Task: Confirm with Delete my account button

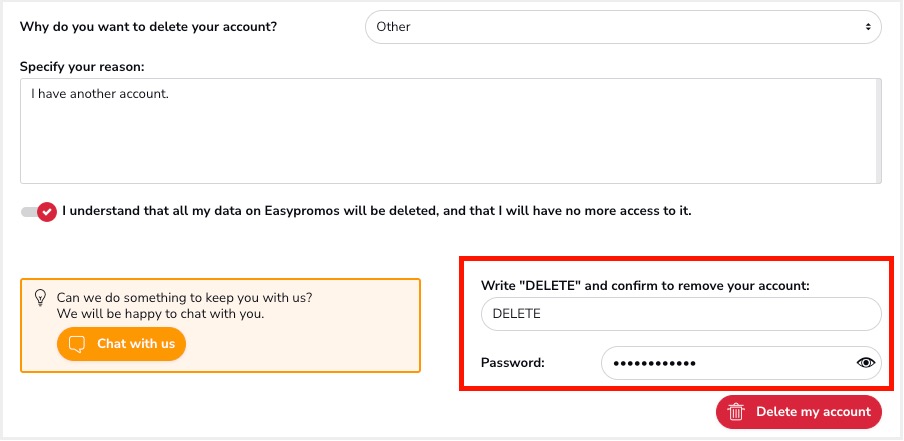Action: [x=798, y=412]
